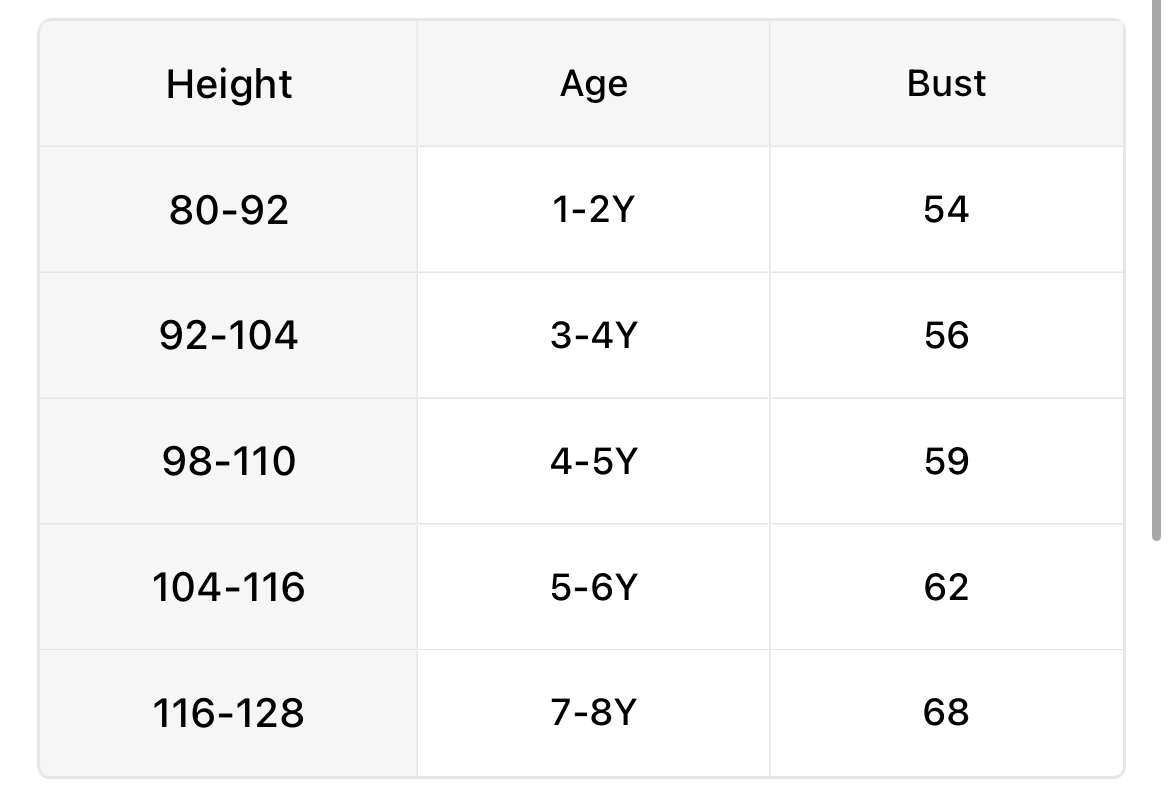Choose the 98-110 height cell
Viewport: 1170px width, 793px height.
229,461
